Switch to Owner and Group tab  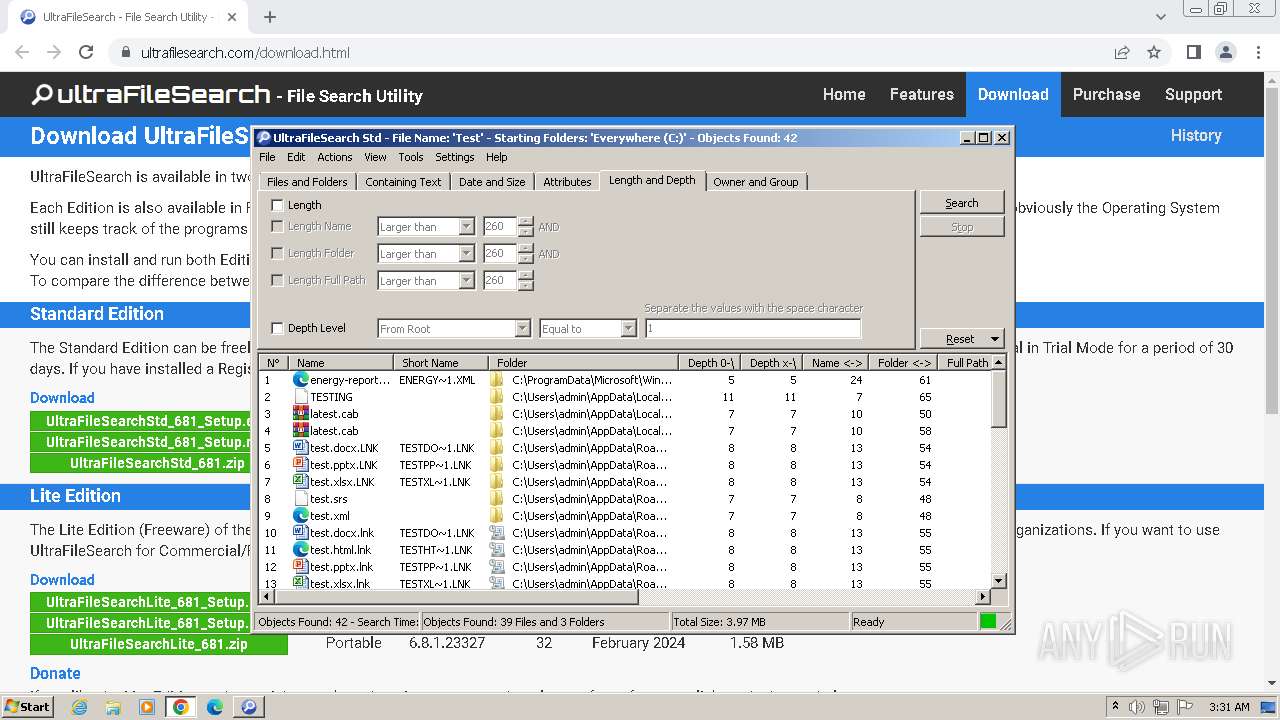(x=756, y=182)
